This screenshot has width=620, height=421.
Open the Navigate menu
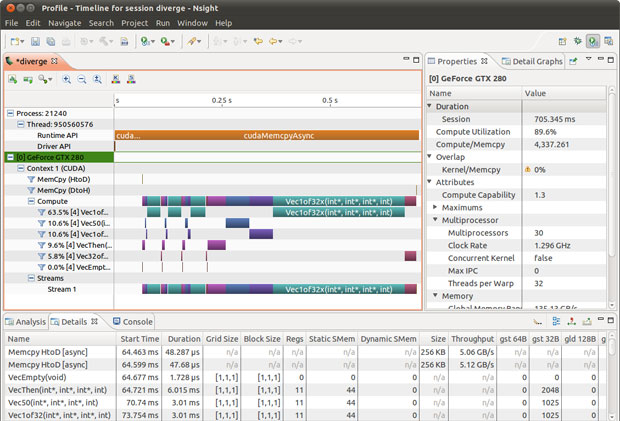pyautogui.click(x=64, y=22)
